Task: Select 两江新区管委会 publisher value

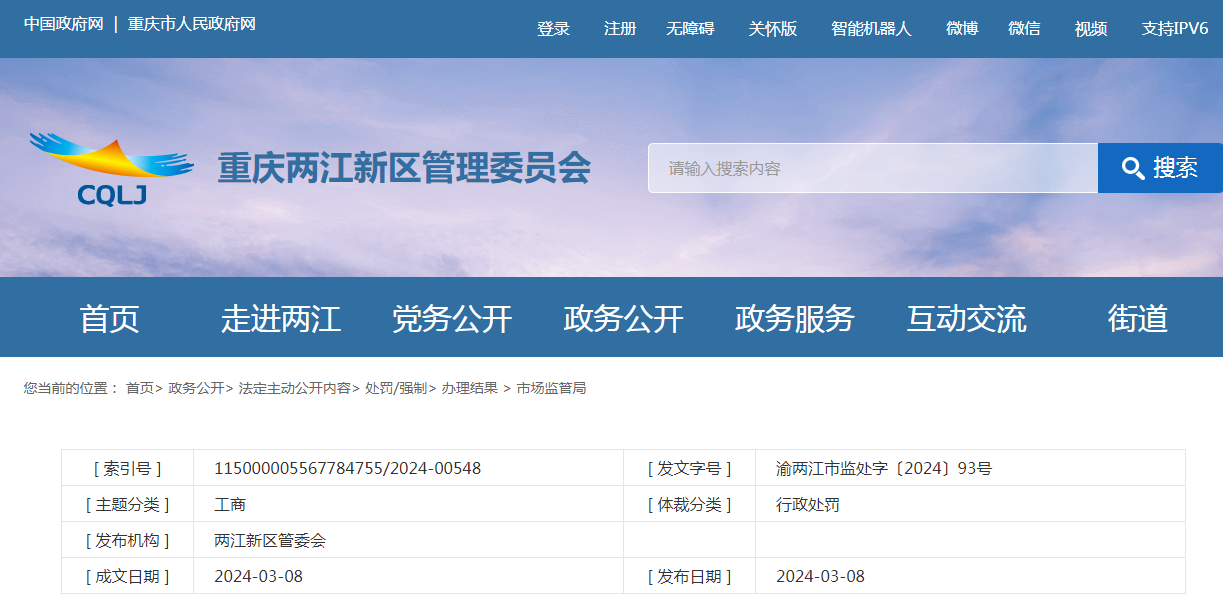Action: (270, 540)
